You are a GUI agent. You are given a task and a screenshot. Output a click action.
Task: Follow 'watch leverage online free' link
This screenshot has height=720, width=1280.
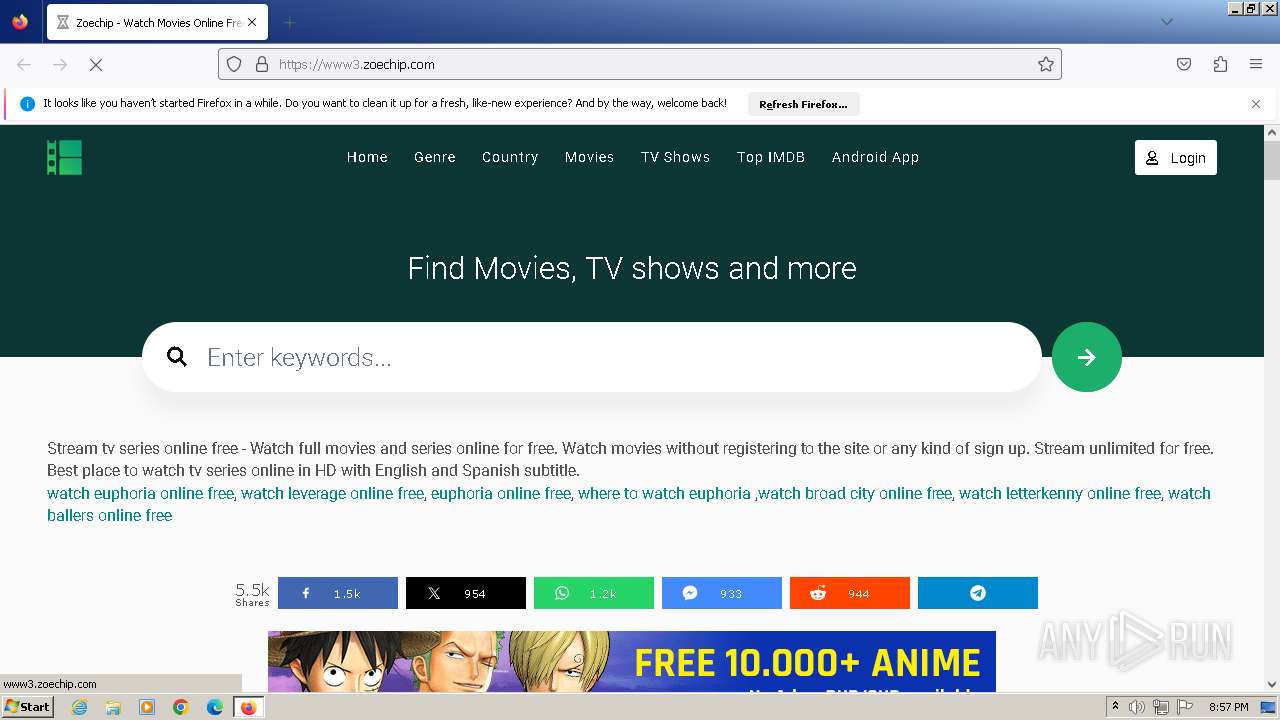[332, 493]
